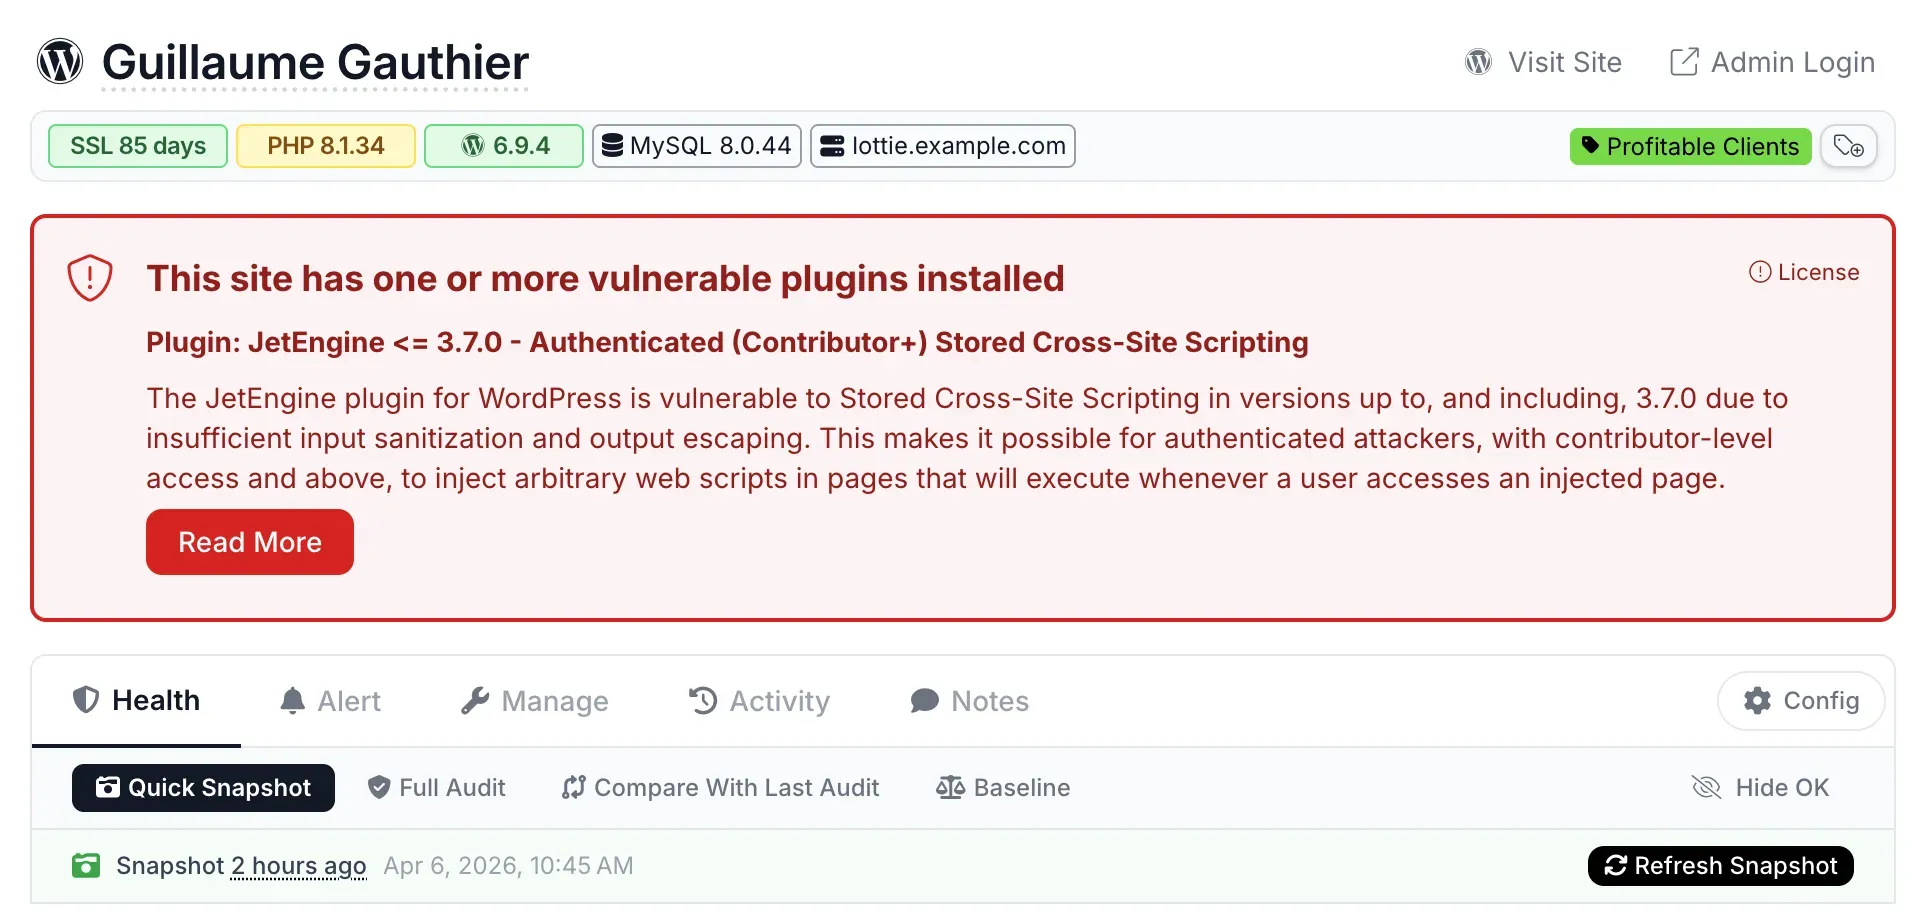
Task: Open Visit Site
Action: click(x=1543, y=61)
